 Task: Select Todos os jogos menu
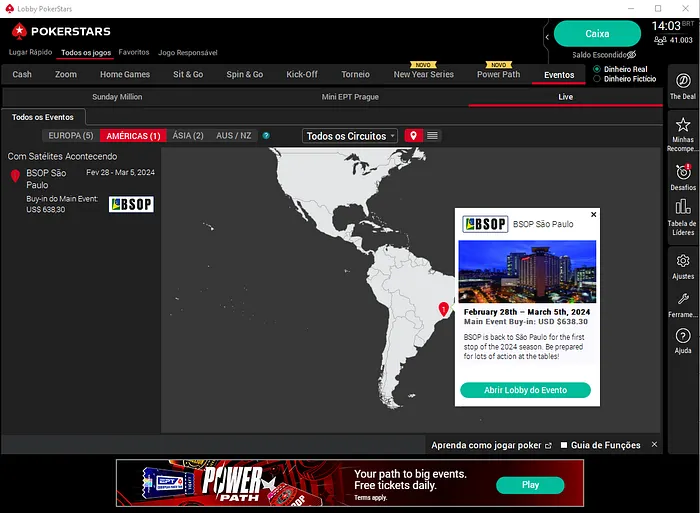(x=86, y=53)
